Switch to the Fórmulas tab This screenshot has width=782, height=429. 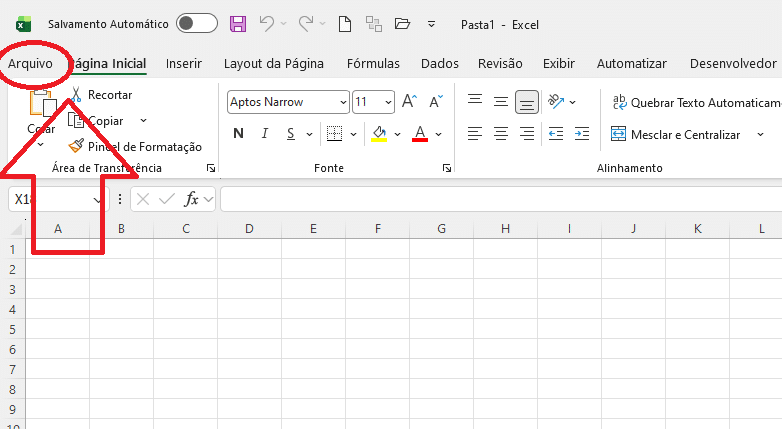tap(373, 64)
